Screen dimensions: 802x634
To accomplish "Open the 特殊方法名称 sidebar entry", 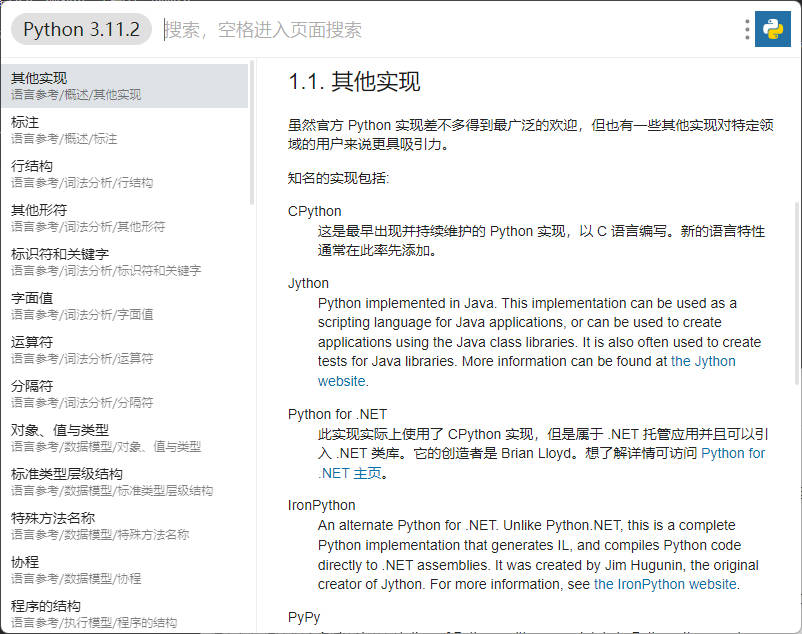I will [x=125, y=526].
